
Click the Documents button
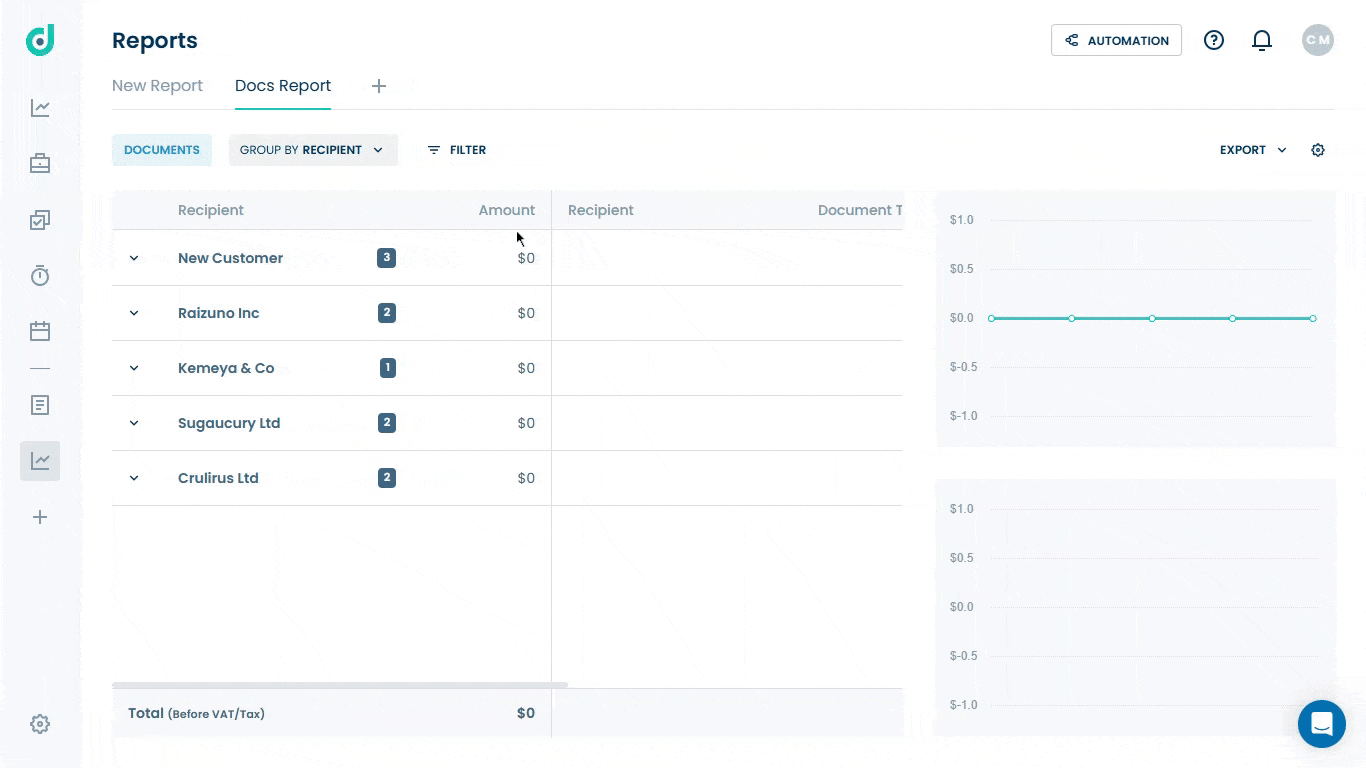162,150
